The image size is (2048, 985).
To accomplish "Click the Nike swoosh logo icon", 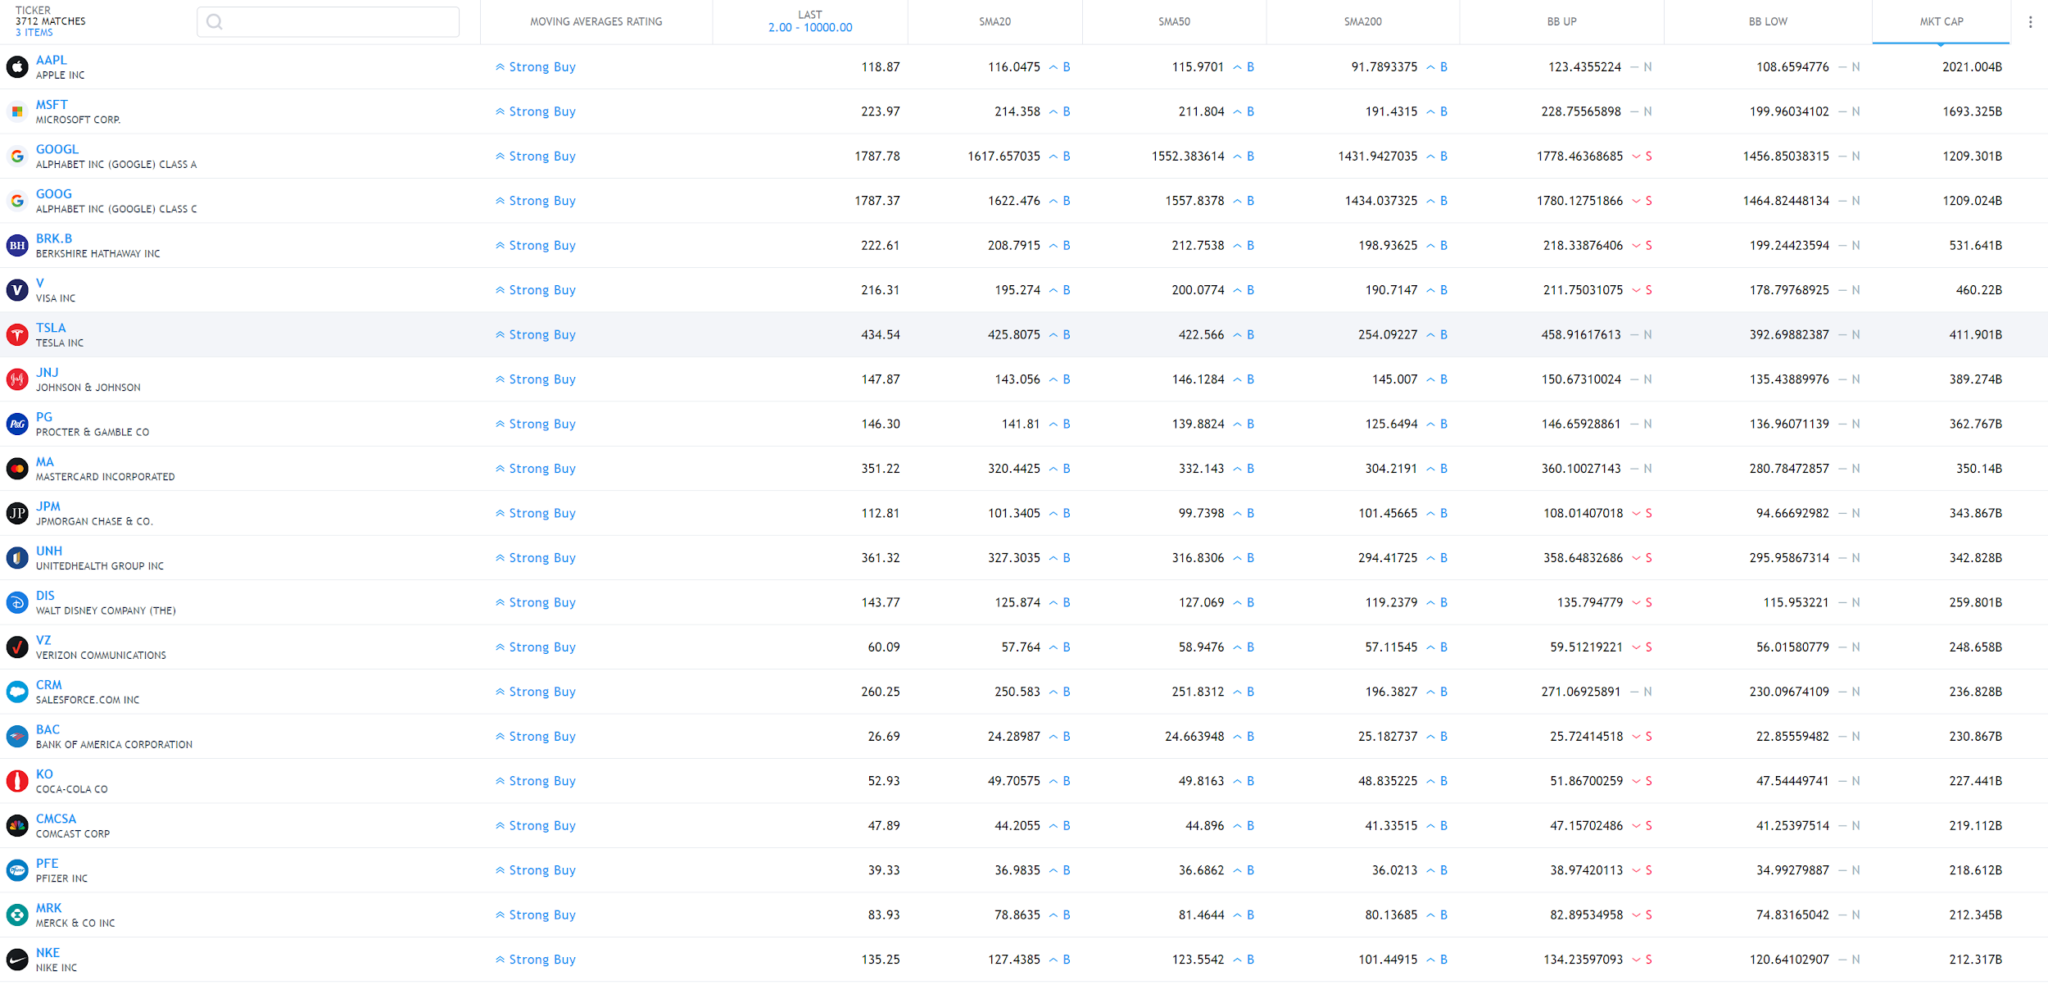I will (x=17, y=960).
